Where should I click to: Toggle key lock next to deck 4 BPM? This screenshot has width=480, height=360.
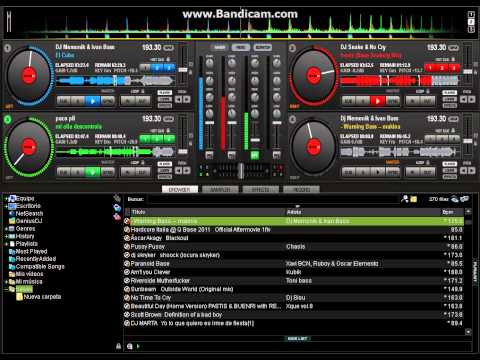(453, 119)
